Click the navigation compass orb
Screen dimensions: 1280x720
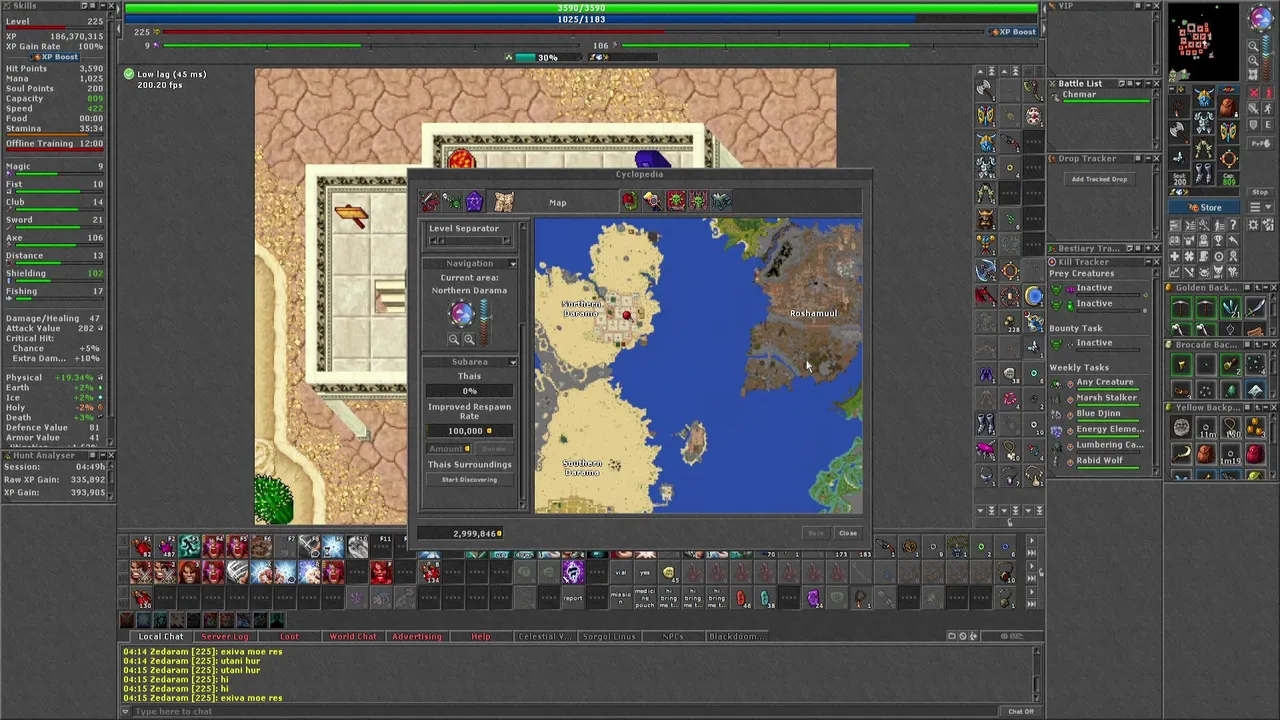tap(461, 314)
